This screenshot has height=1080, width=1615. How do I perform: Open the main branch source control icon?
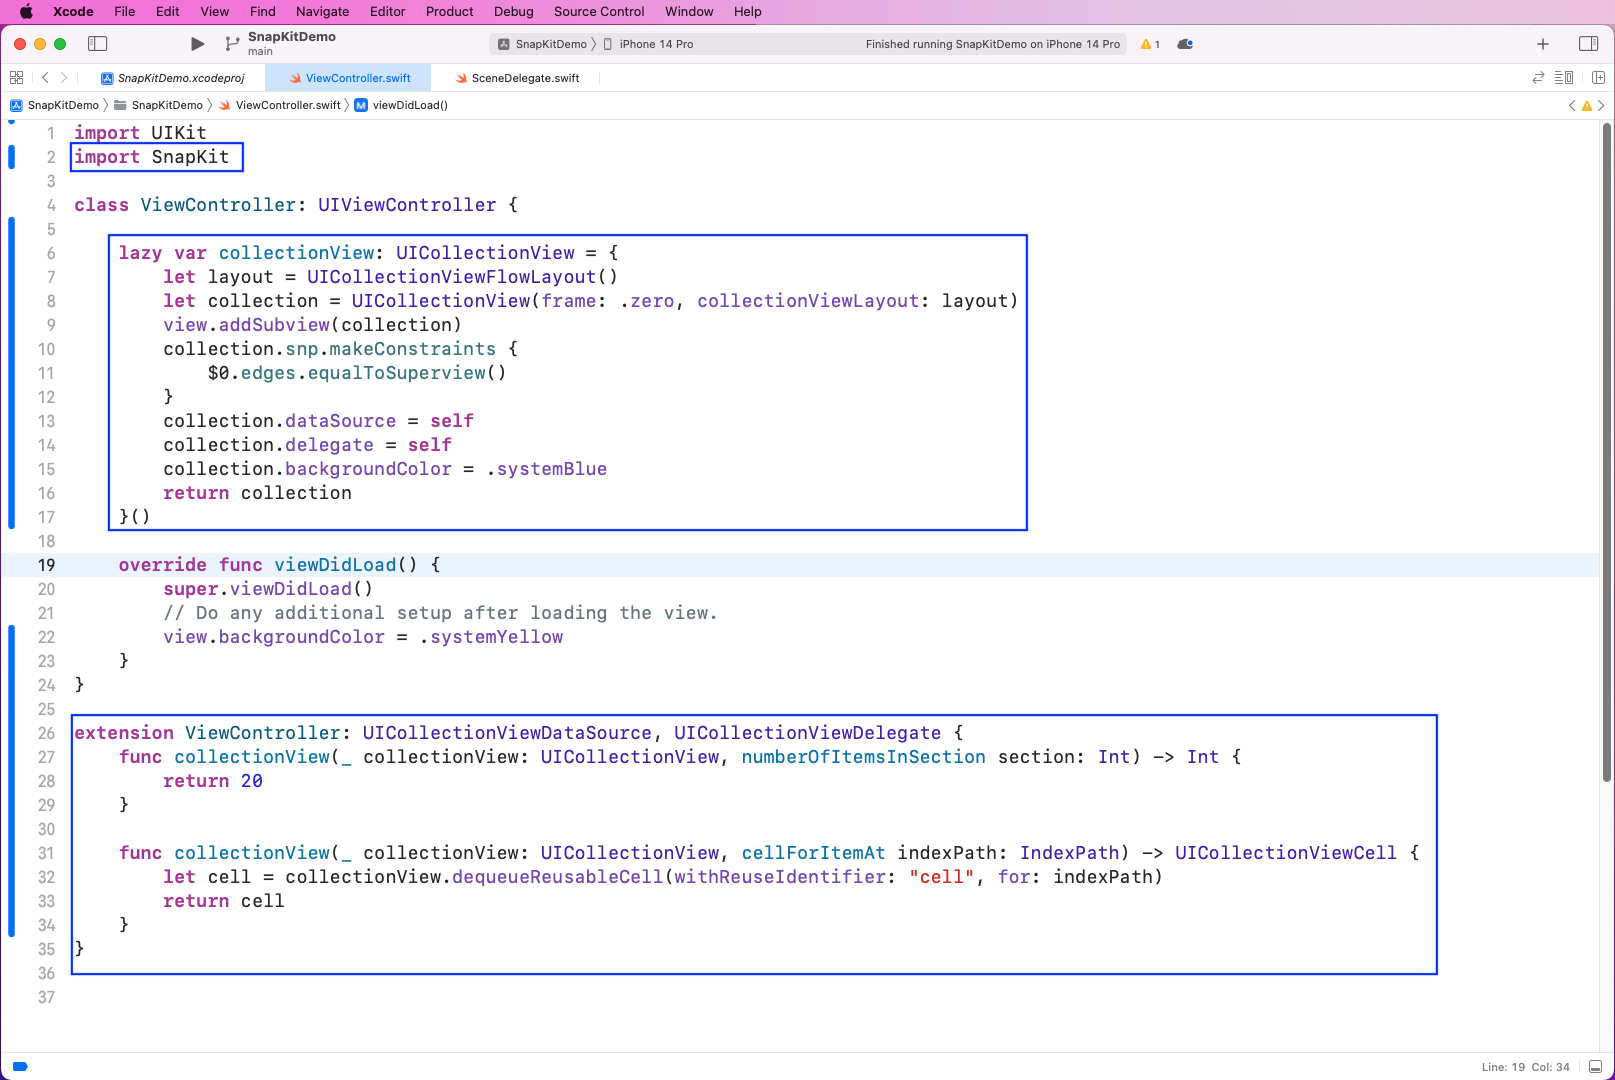(x=232, y=44)
